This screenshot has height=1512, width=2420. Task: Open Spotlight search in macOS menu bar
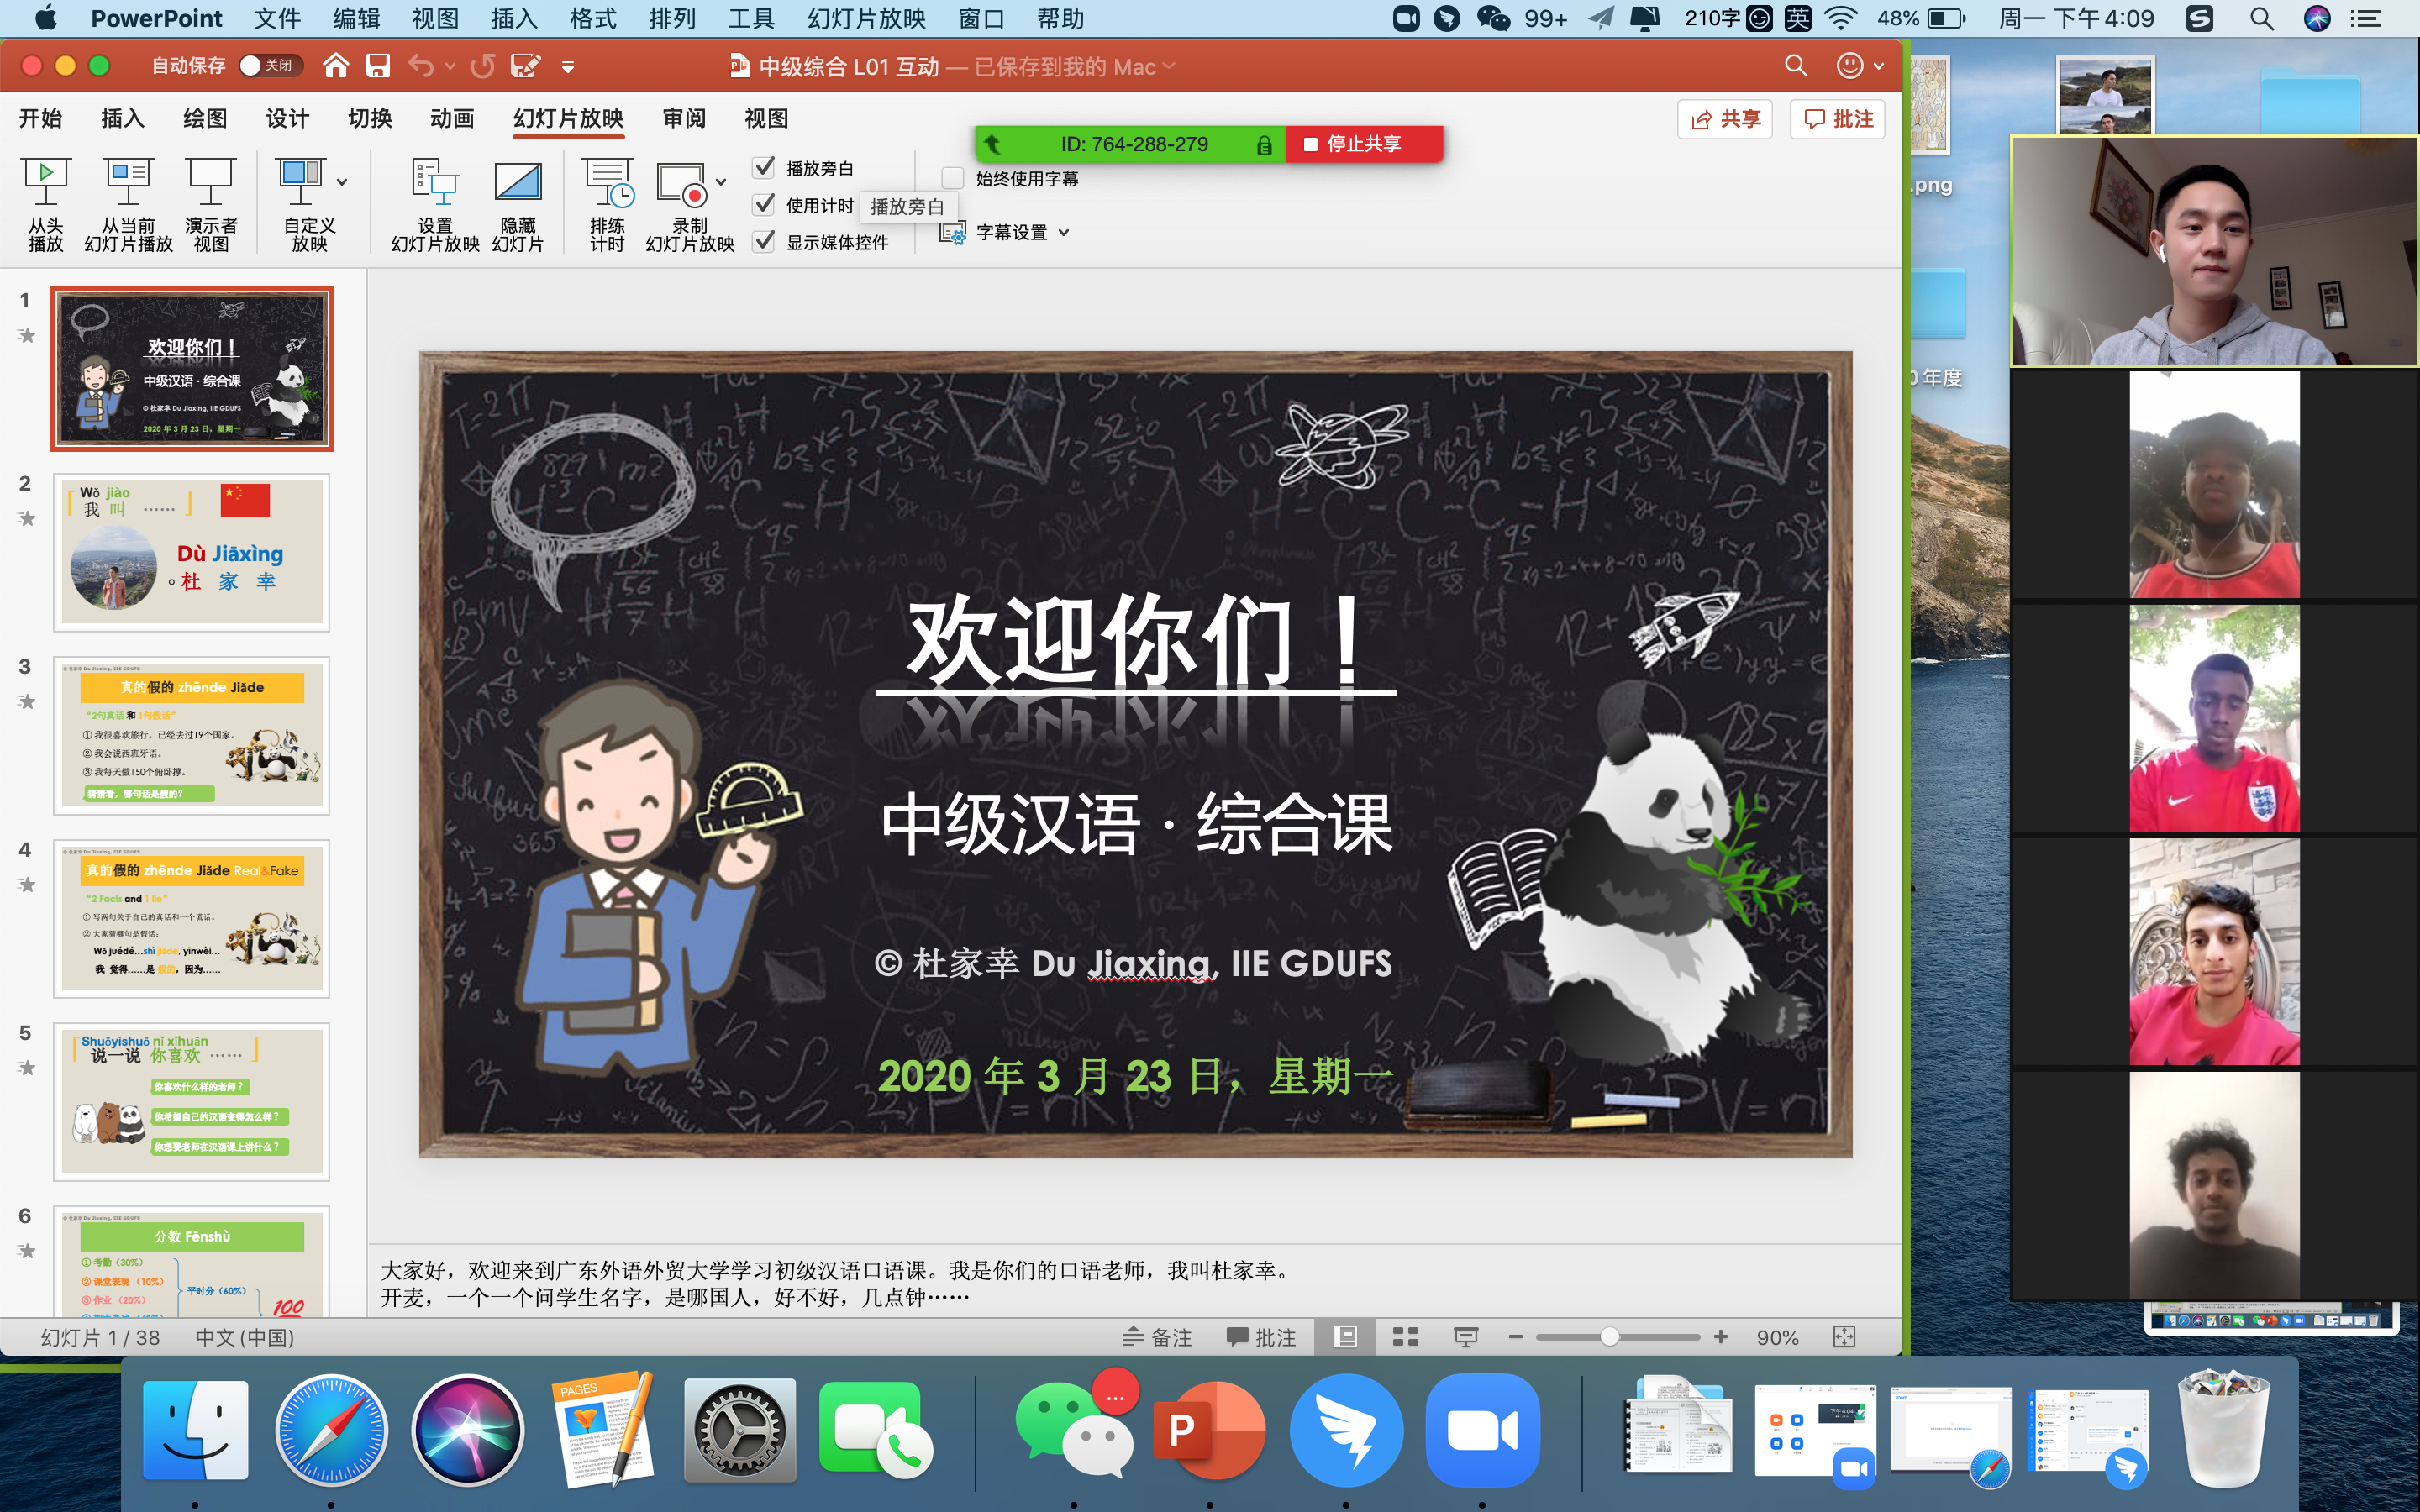(x=2262, y=18)
